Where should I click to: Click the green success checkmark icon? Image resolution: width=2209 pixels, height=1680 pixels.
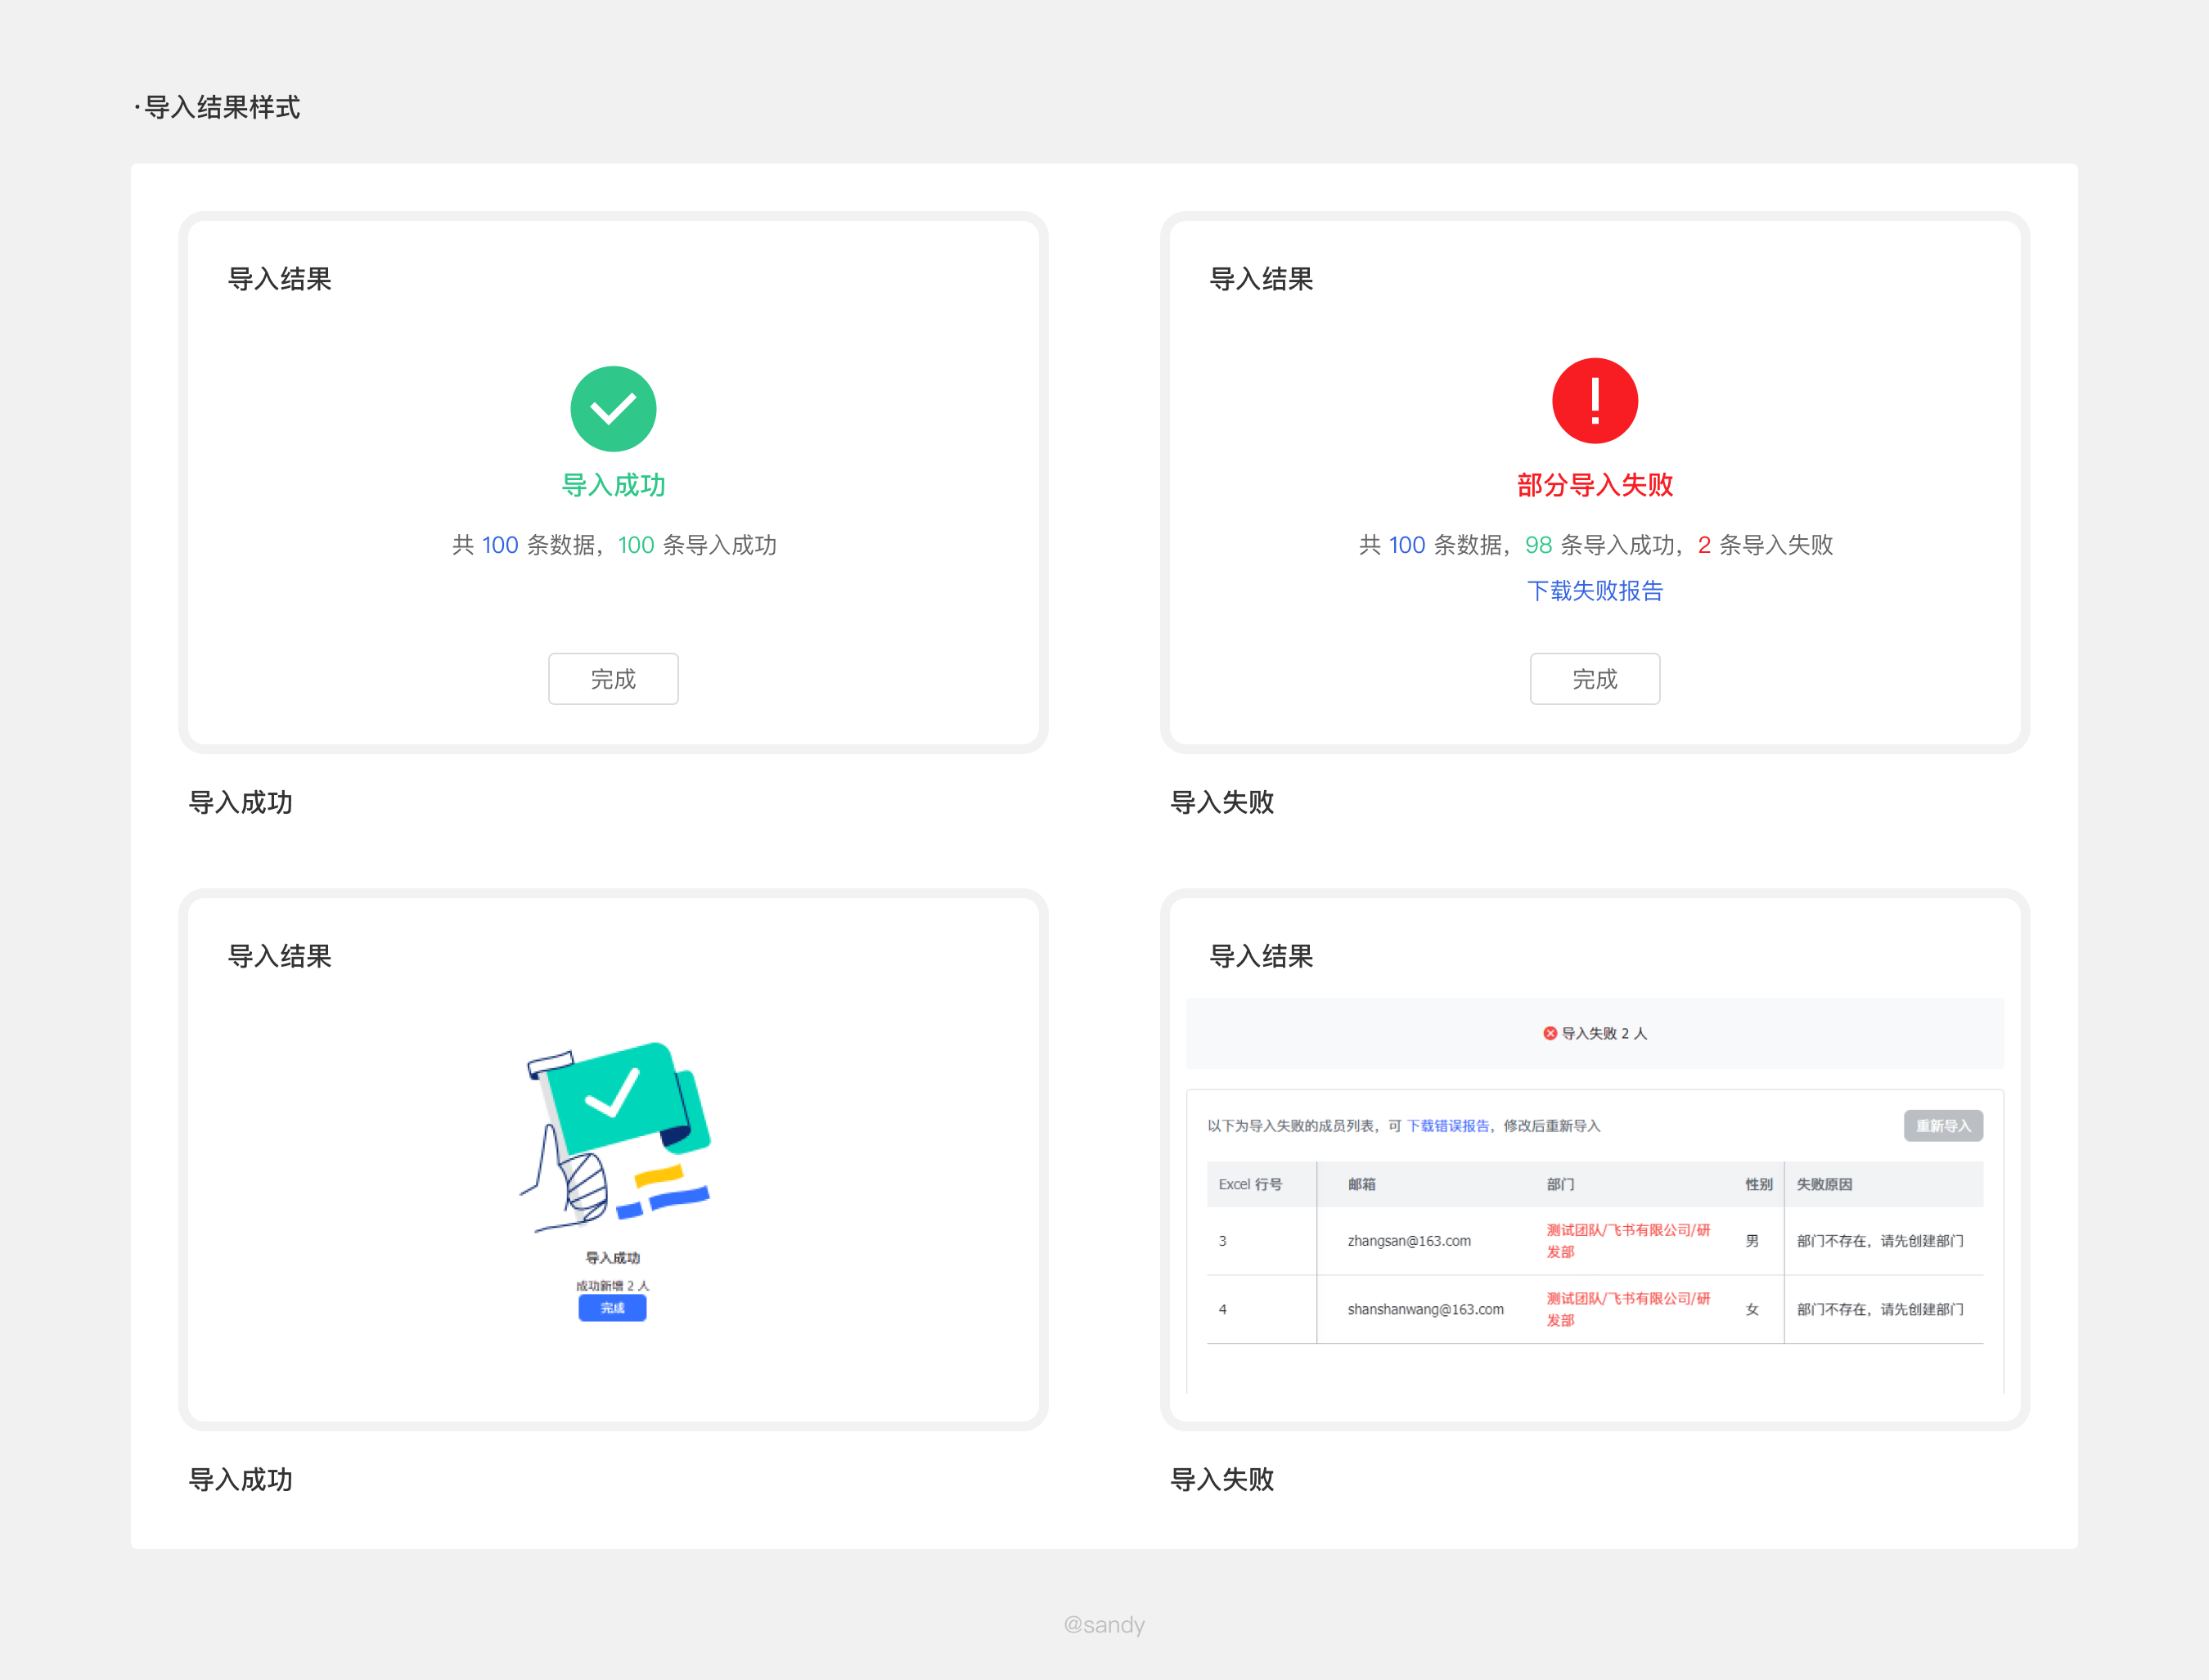point(613,409)
